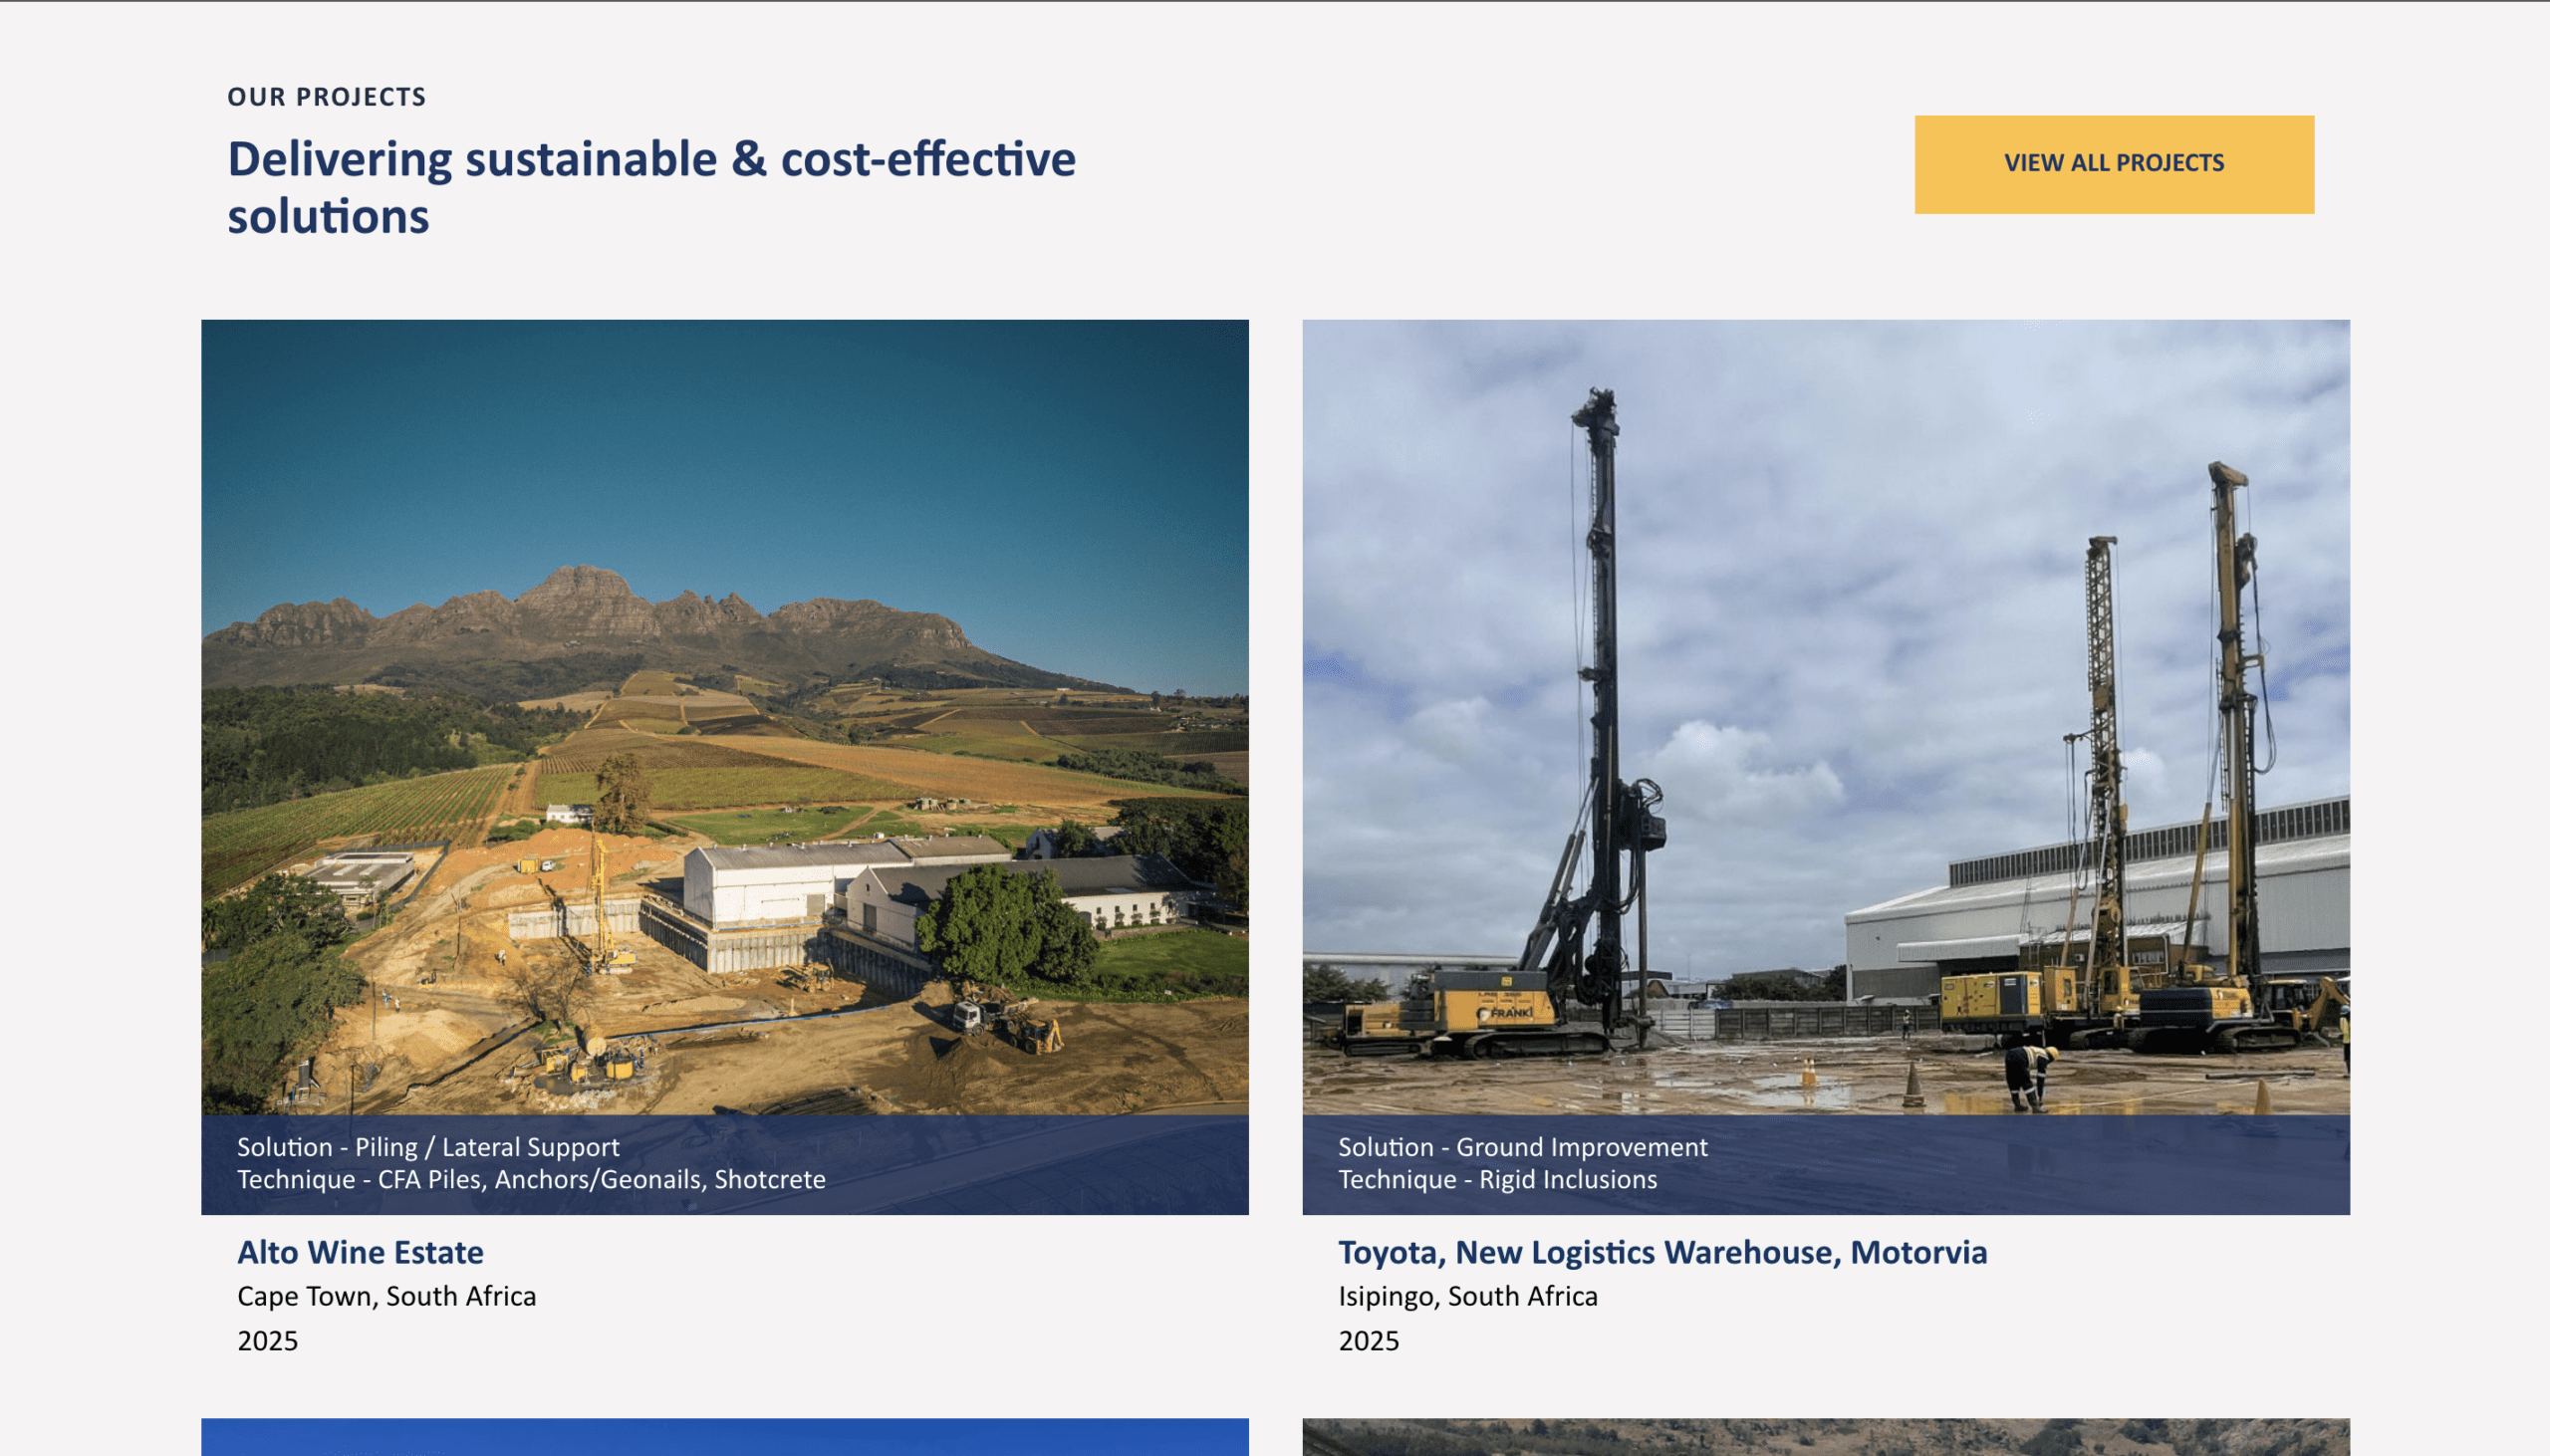Click the Delivering sustainable & cost-effective solutions heading

[651, 187]
